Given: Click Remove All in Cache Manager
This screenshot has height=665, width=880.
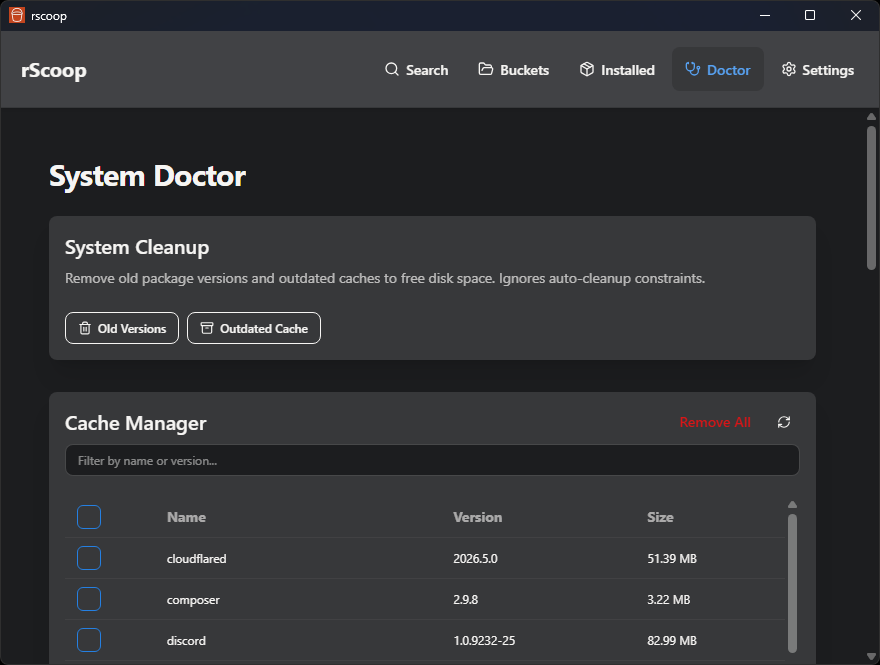Looking at the screenshot, I should pos(715,422).
